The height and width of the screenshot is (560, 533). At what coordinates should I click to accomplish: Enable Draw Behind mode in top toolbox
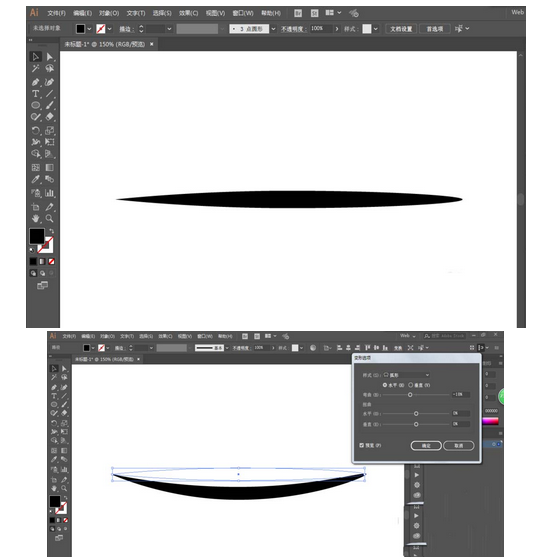click(x=43, y=273)
